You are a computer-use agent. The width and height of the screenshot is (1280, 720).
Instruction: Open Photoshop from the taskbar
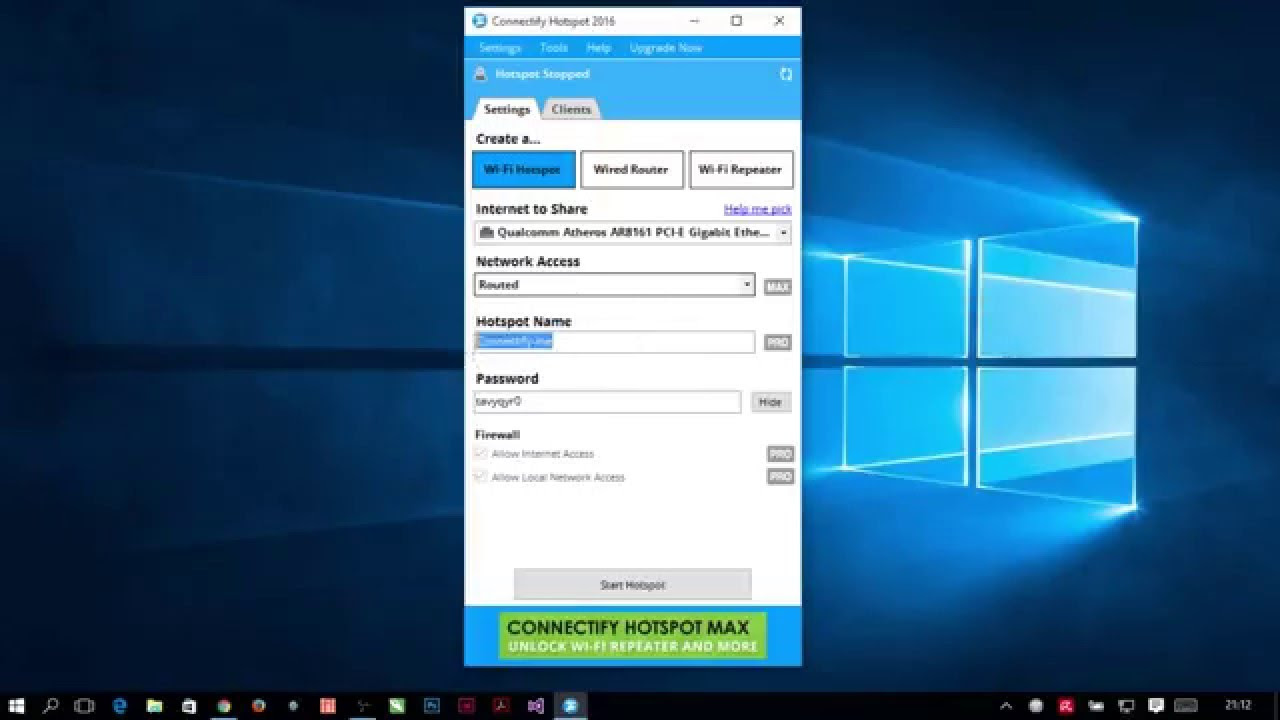432,705
